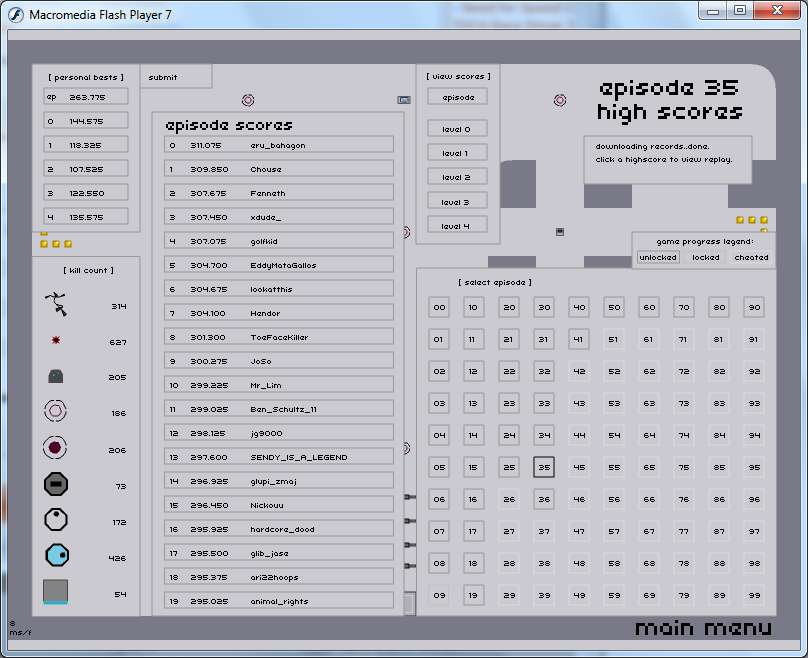Image resolution: width=808 pixels, height=658 pixels.
Task: Select the dark thwump icon with 205 kills
Action: click(x=56, y=377)
